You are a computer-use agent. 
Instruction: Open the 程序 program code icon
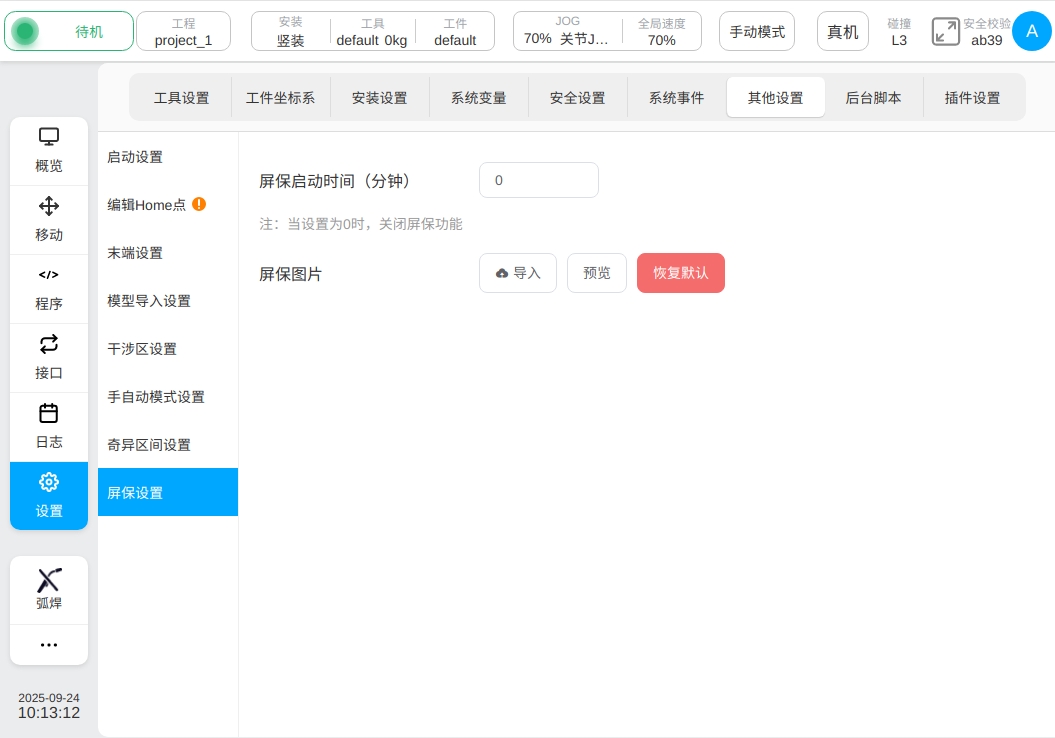48,275
